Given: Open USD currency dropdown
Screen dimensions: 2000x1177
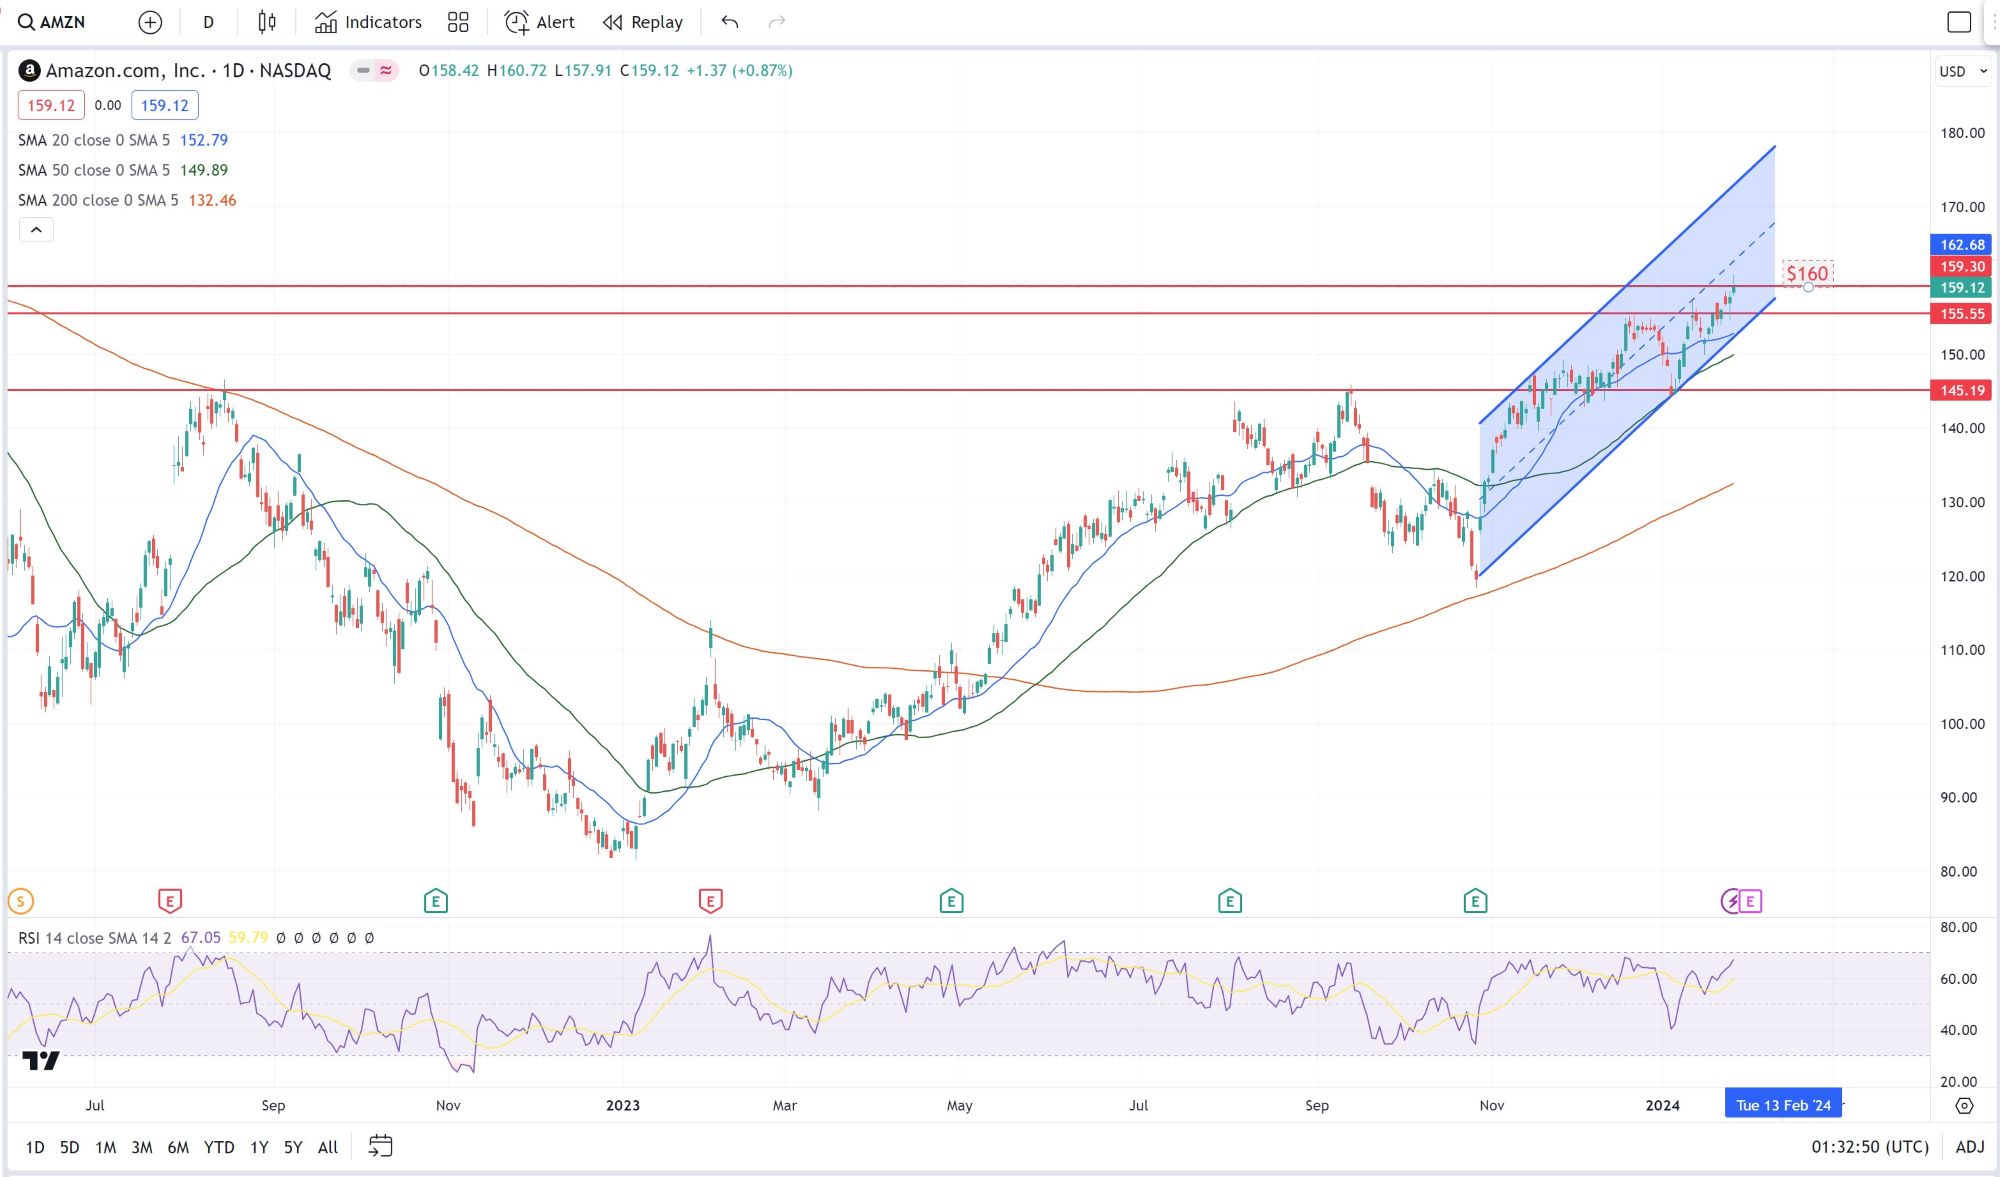Looking at the screenshot, I should pos(1962,71).
